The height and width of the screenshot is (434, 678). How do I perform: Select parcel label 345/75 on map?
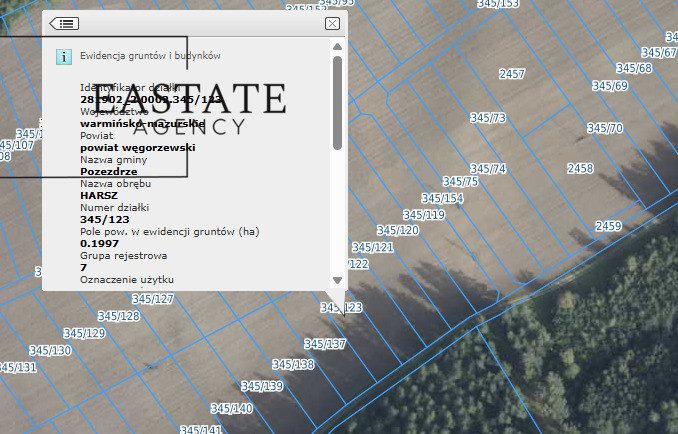click(x=461, y=182)
